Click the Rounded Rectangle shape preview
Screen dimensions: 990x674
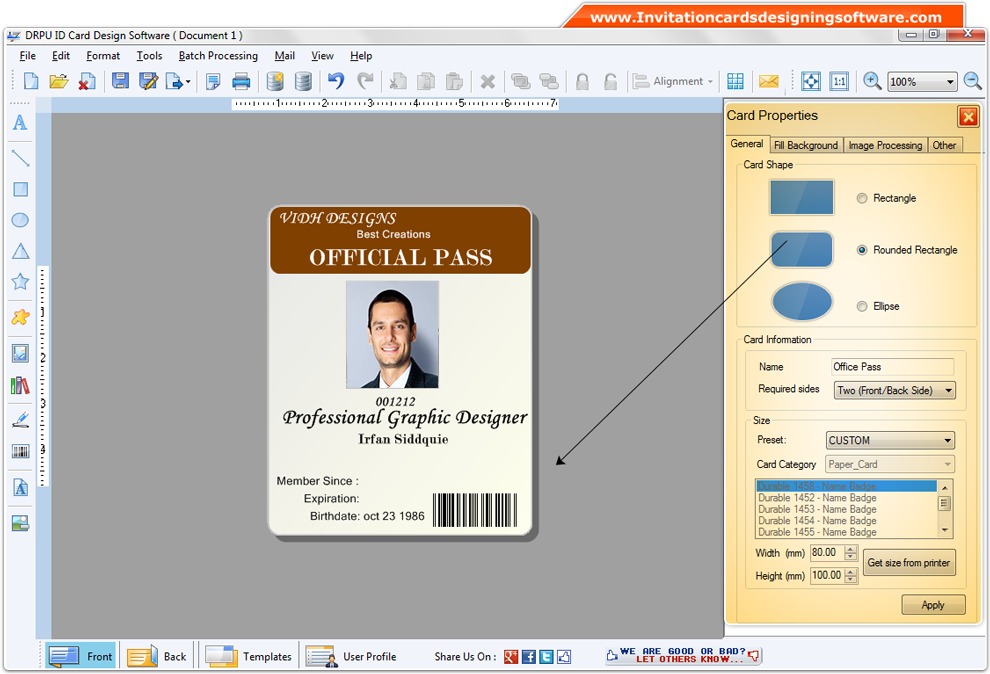click(x=802, y=249)
